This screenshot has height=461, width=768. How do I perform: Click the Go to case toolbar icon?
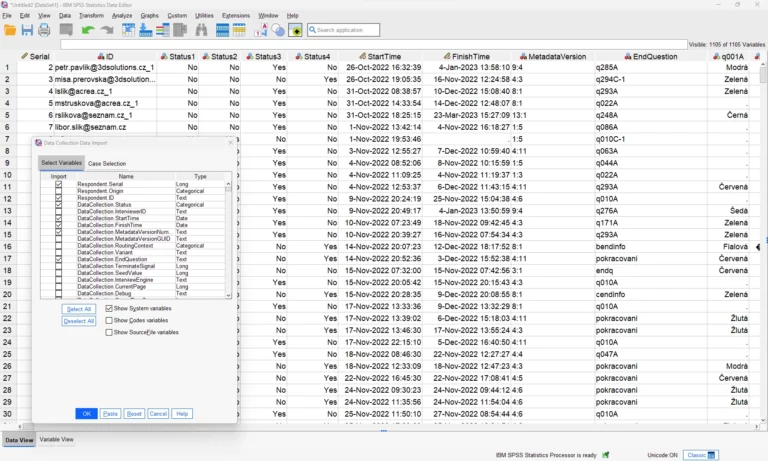(x=128, y=30)
